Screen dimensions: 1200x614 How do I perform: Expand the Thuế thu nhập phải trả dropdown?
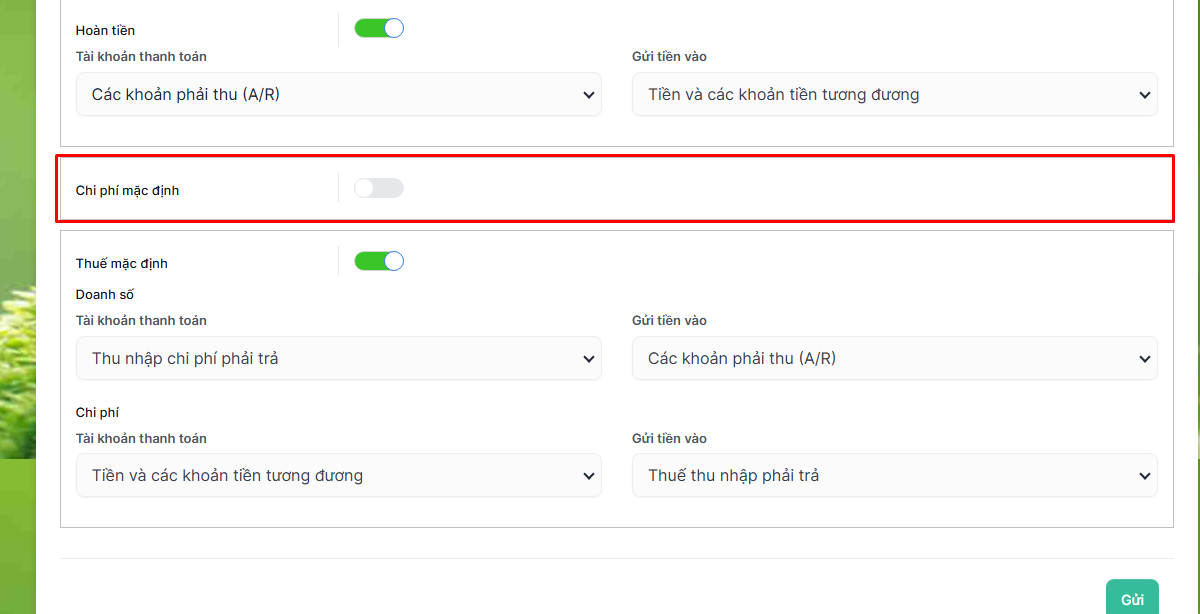point(894,476)
